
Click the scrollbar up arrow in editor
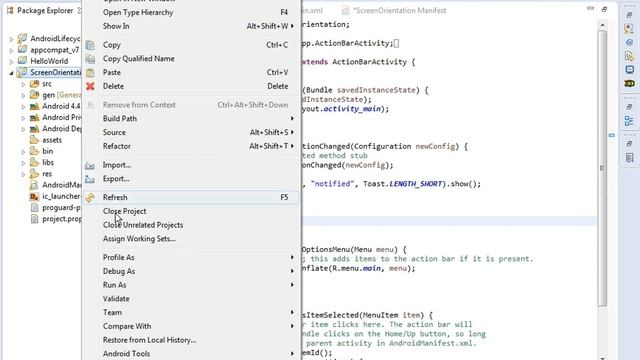(602, 25)
